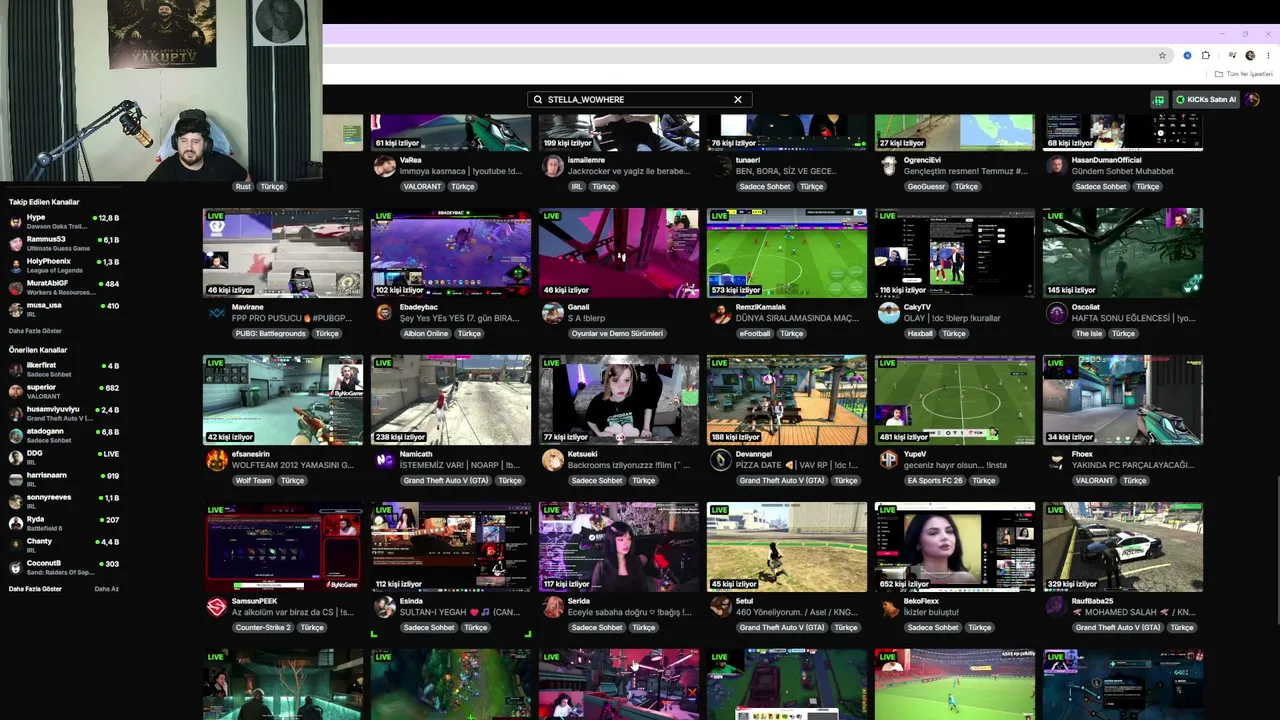This screenshot has width=1280, height=720.
Task: Click the BekoFlexx channel avatar
Action: 888,607
